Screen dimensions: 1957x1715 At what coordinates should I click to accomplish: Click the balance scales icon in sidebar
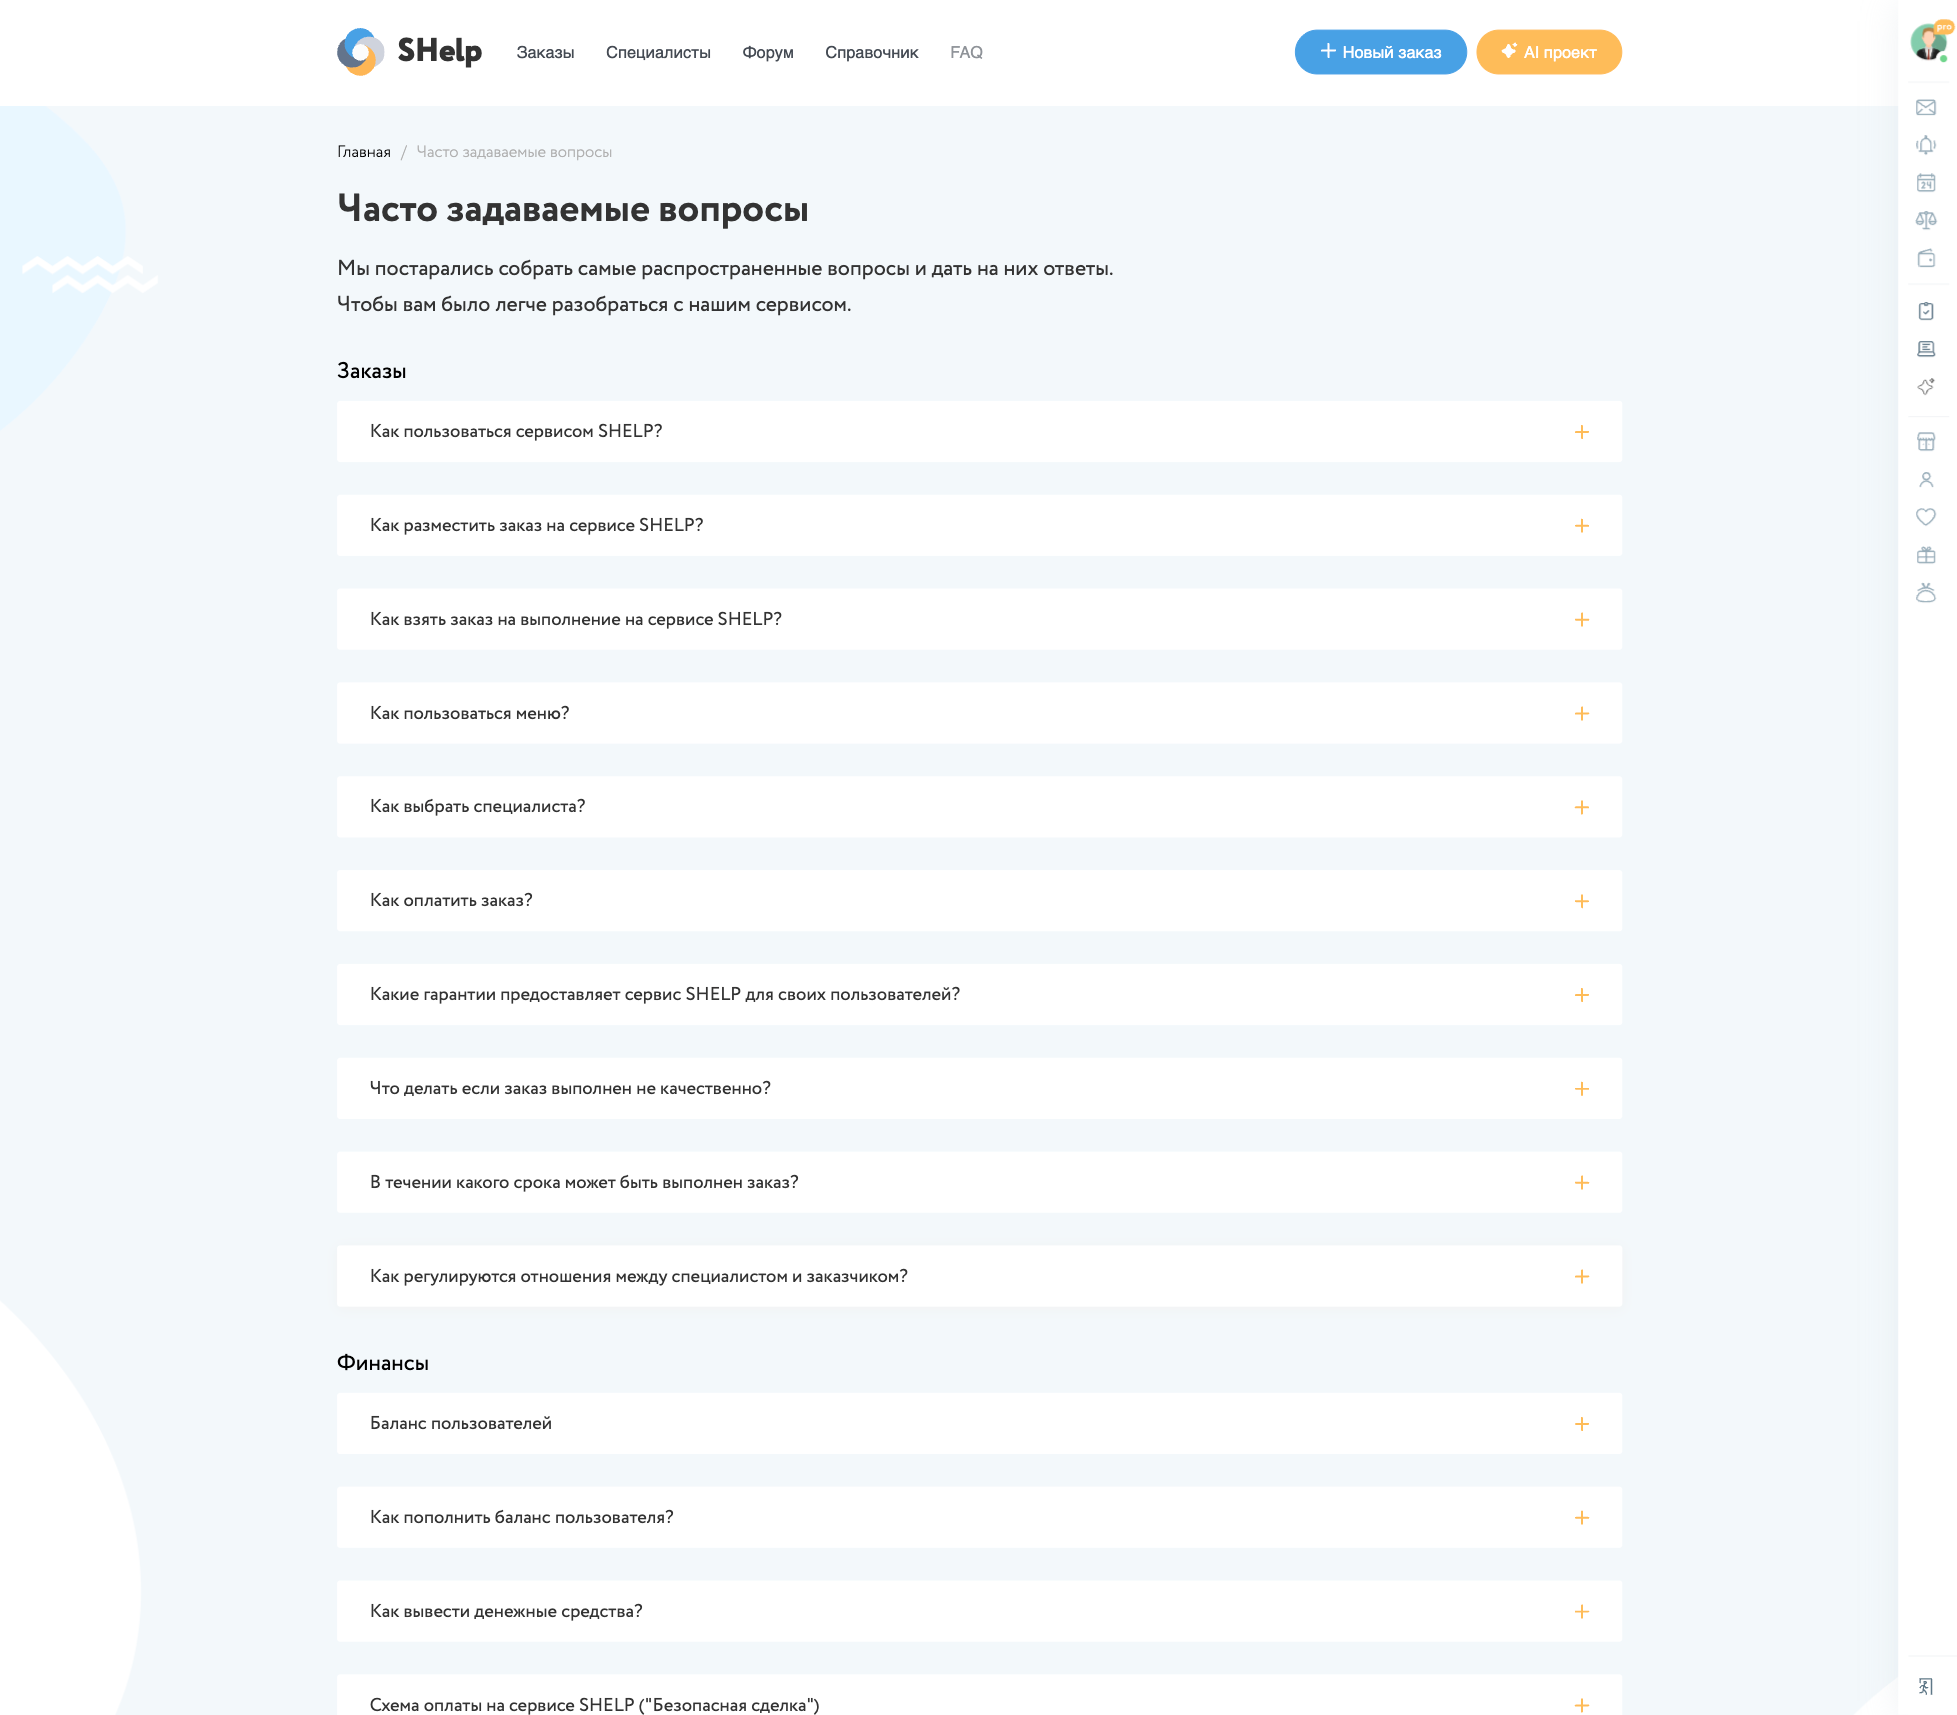coord(1925,220)
